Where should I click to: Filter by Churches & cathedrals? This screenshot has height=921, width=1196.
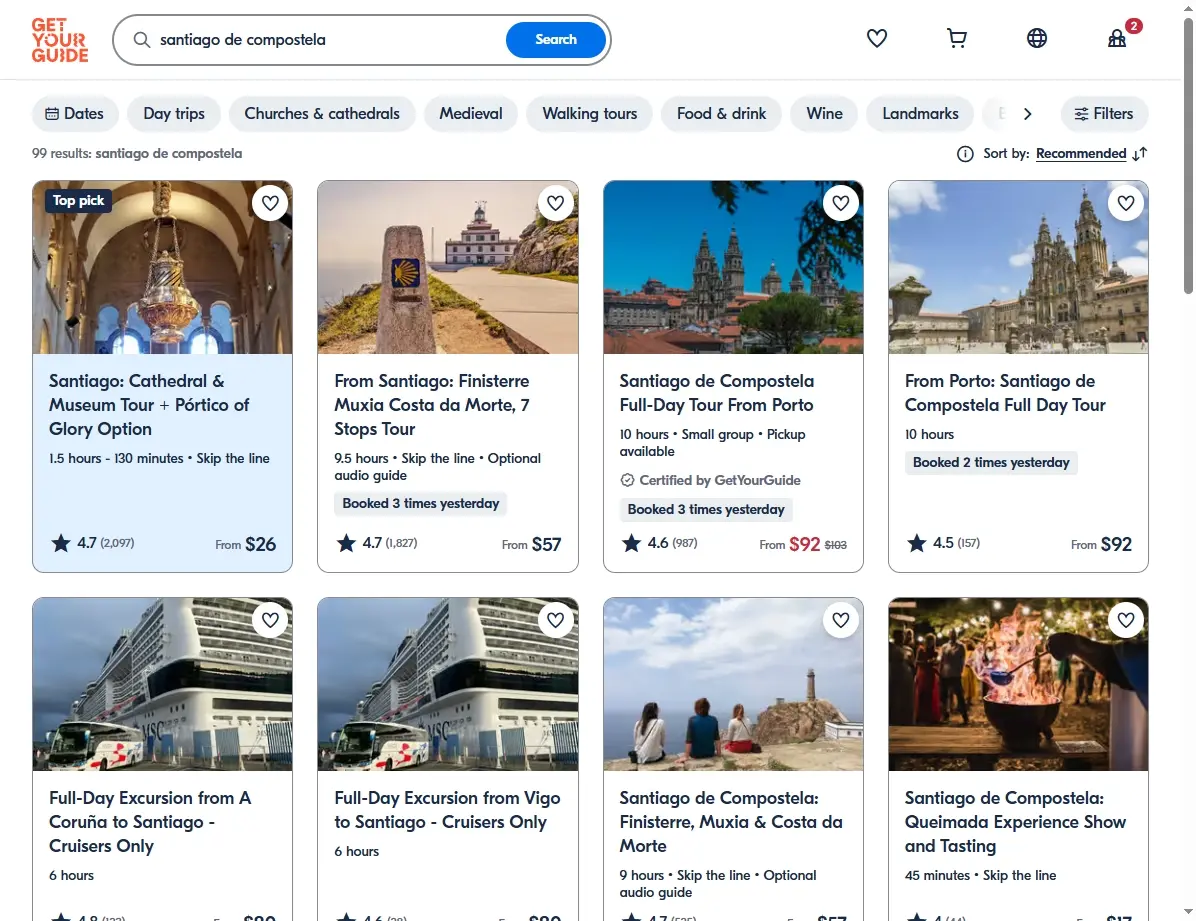tap(322, 114)
